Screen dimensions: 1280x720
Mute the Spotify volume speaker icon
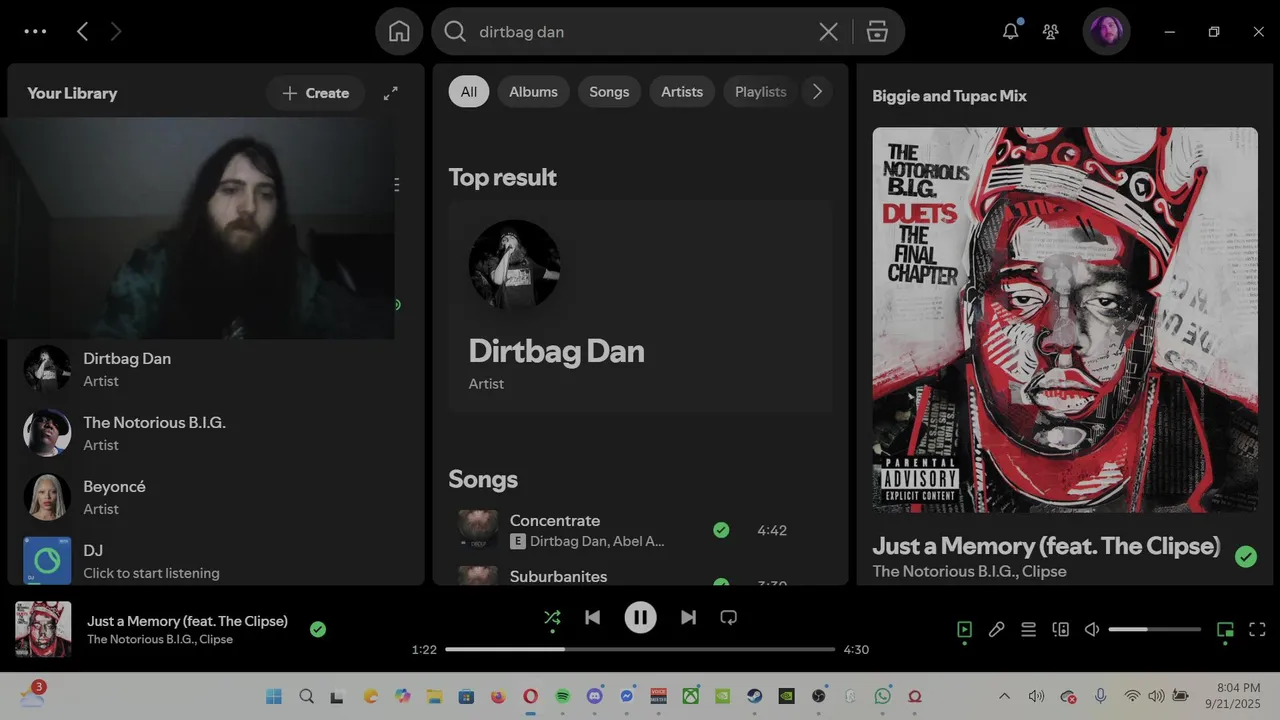click(1092, 630)
